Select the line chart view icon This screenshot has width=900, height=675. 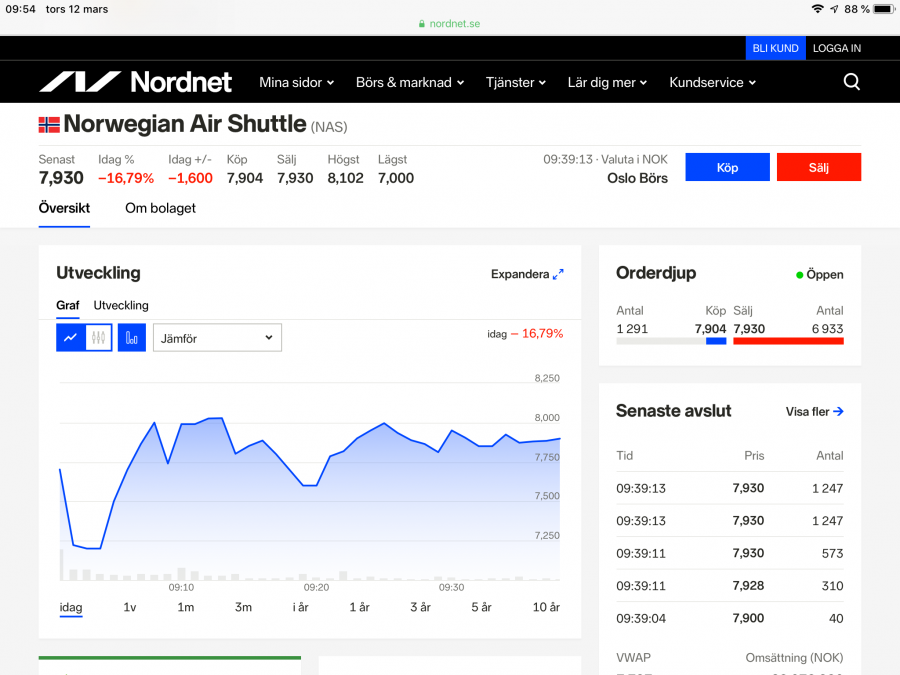pos(70,338)
